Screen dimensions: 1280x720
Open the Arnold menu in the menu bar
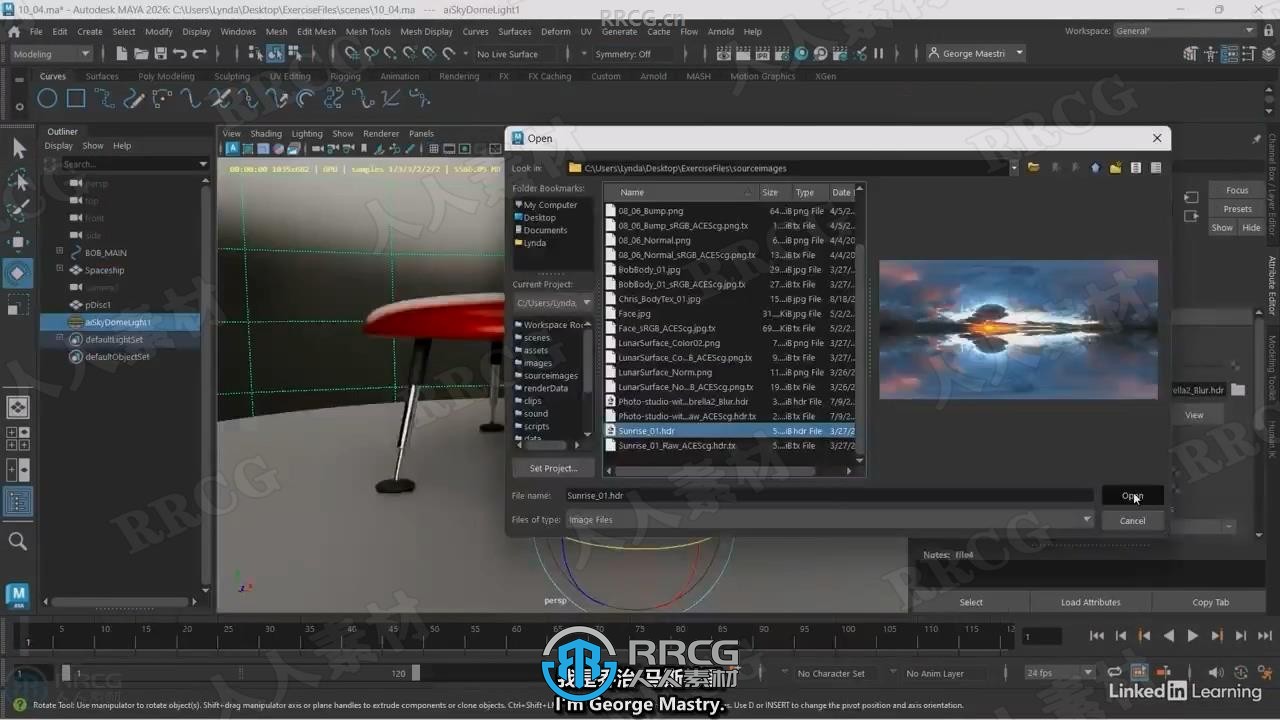tap(720, 31)
